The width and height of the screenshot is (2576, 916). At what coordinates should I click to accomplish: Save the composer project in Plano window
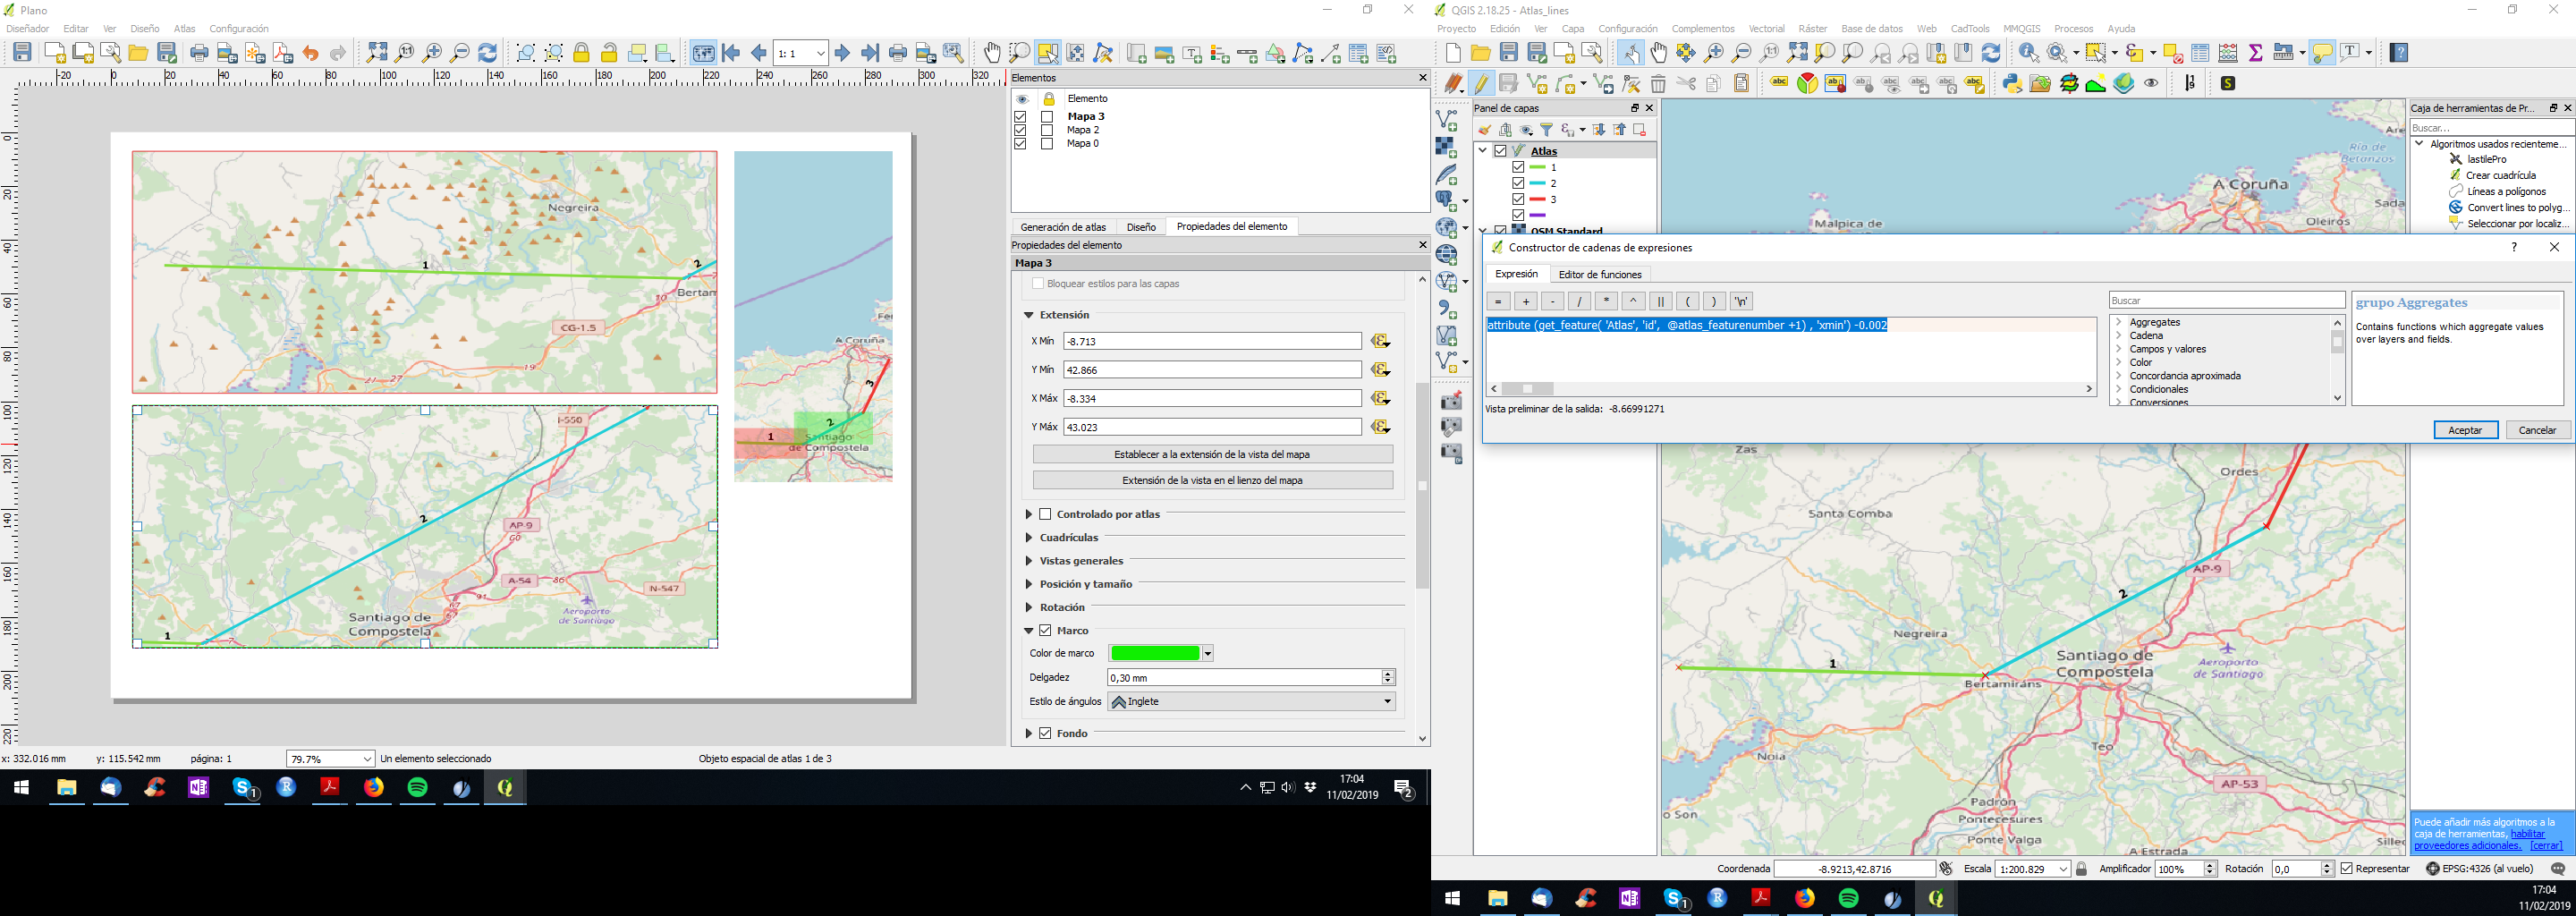tap(22, 53)
